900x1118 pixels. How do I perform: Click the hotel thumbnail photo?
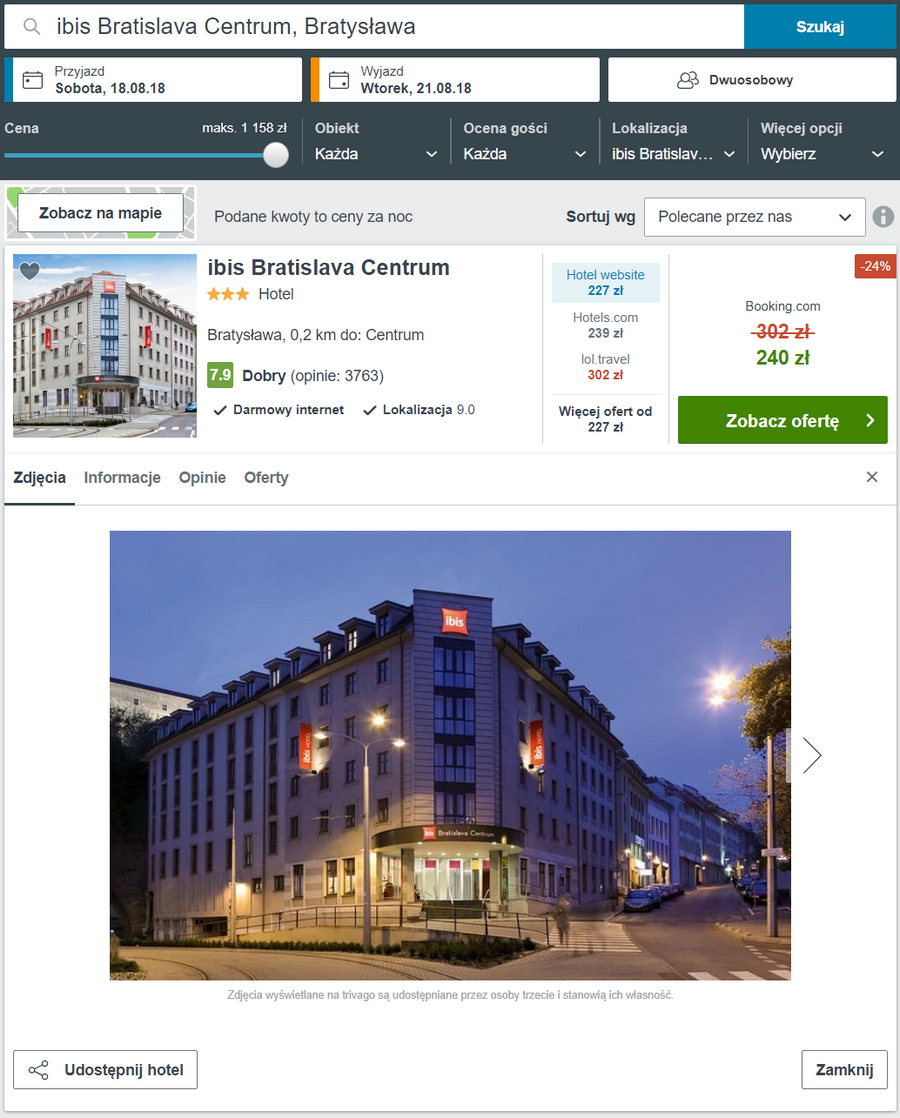[105, 346]
